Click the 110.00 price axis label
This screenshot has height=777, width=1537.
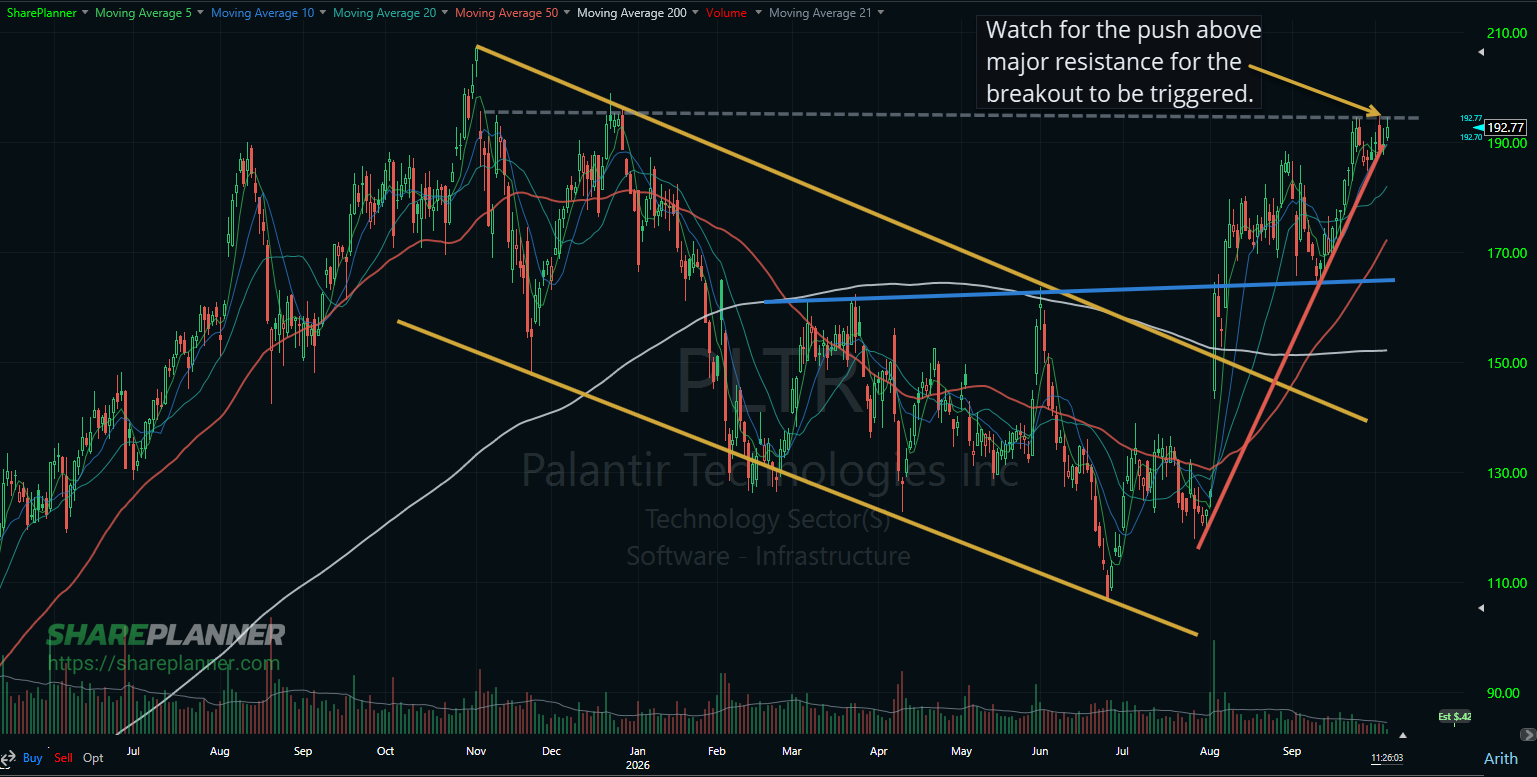pyautogui.click(x=1506, y=583)
